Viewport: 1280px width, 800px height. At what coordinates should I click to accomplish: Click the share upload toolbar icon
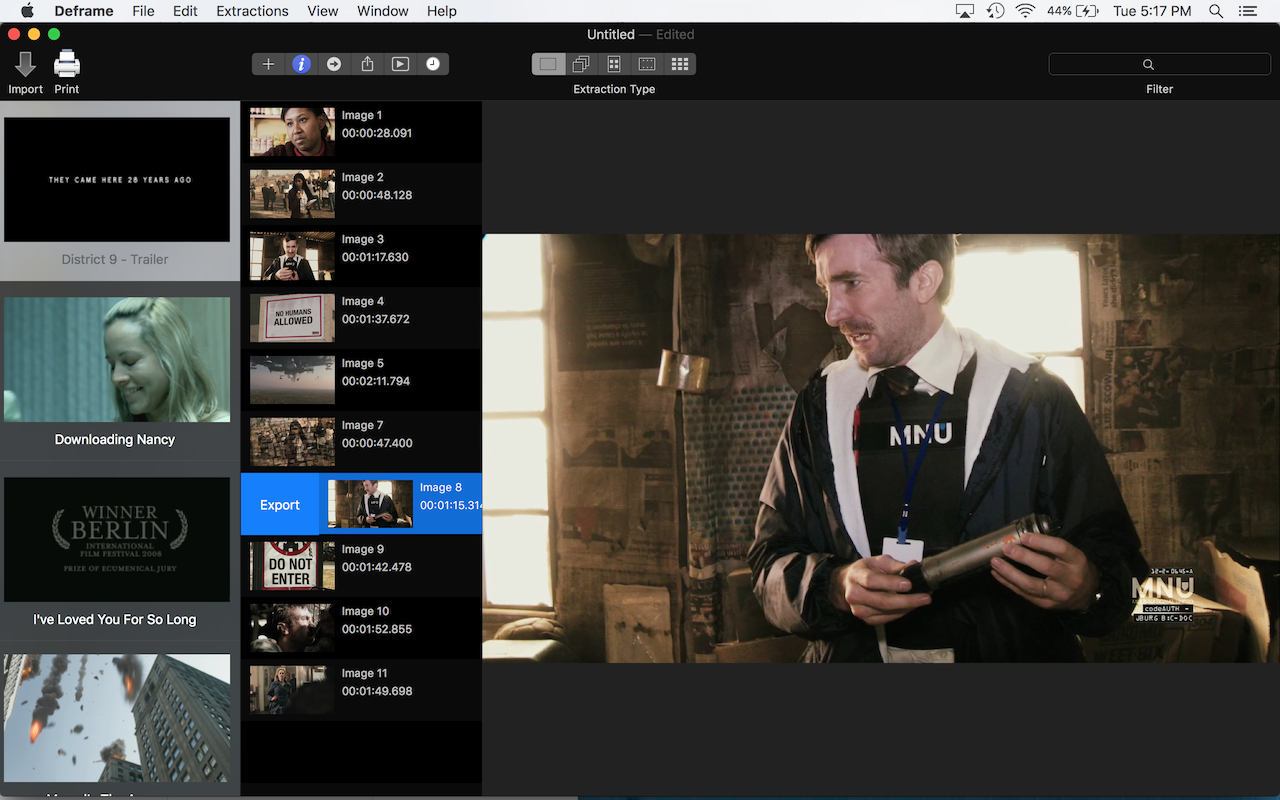click(x=367, y=64)
